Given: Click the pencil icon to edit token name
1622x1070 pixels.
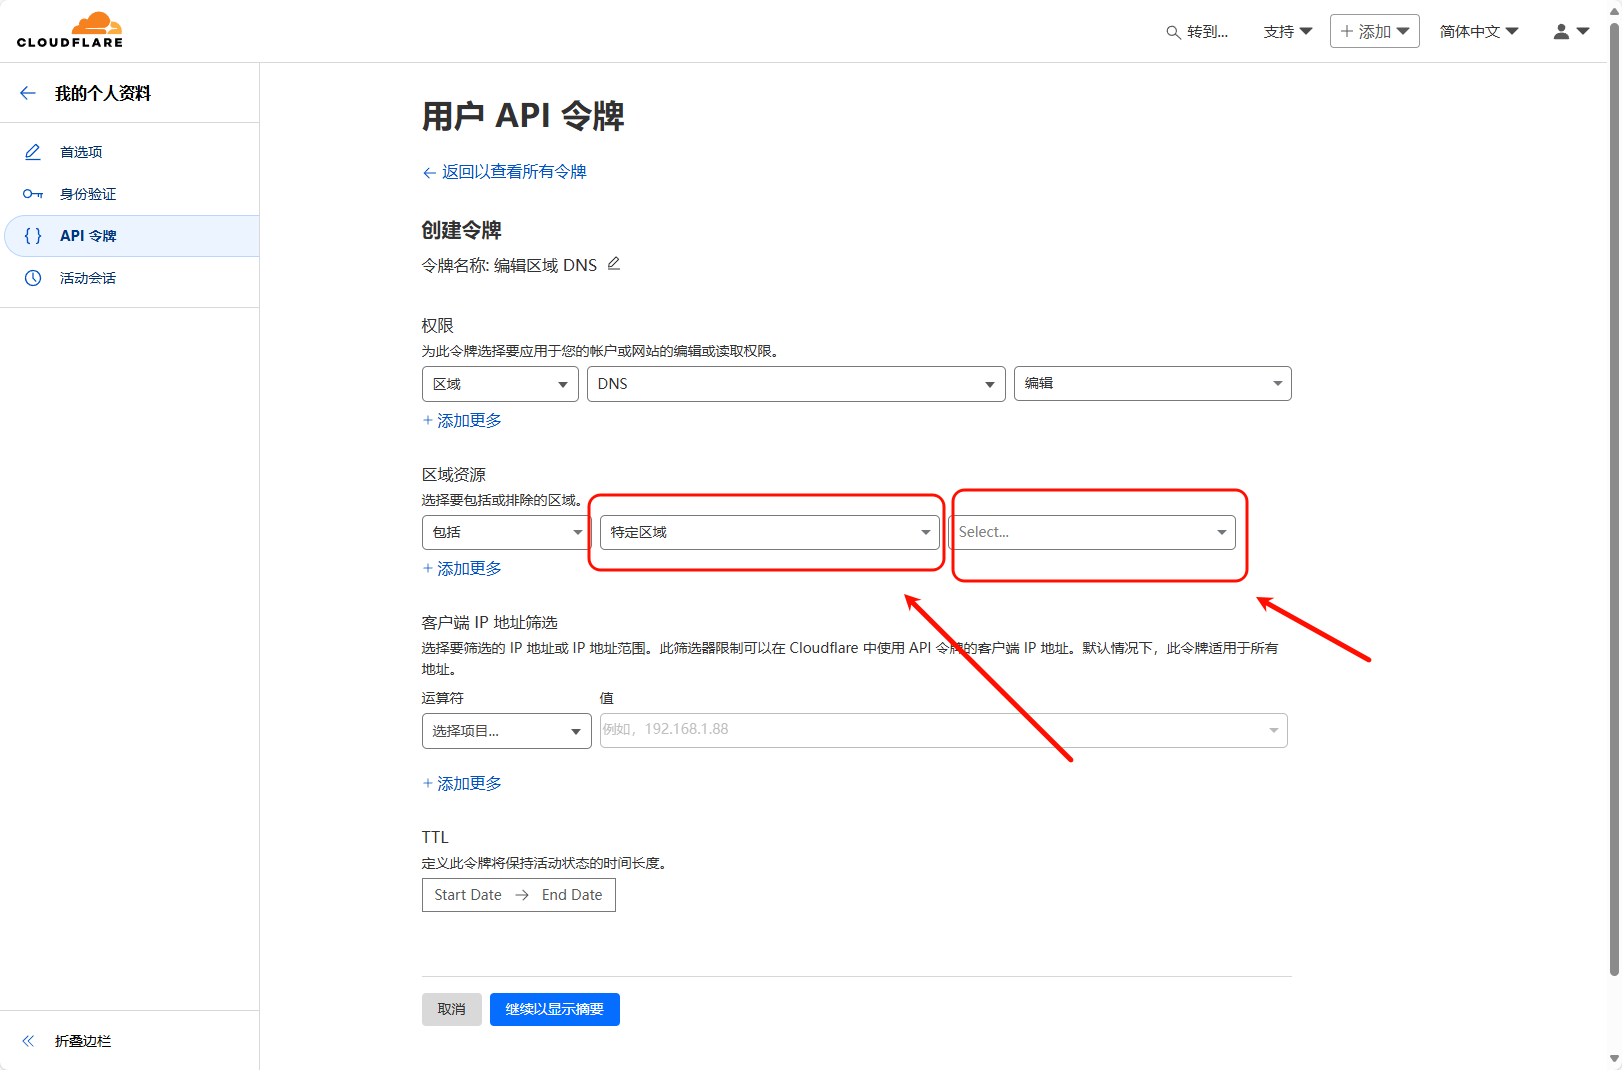Looking at the screenshot, I should click(x=614, y=264).
